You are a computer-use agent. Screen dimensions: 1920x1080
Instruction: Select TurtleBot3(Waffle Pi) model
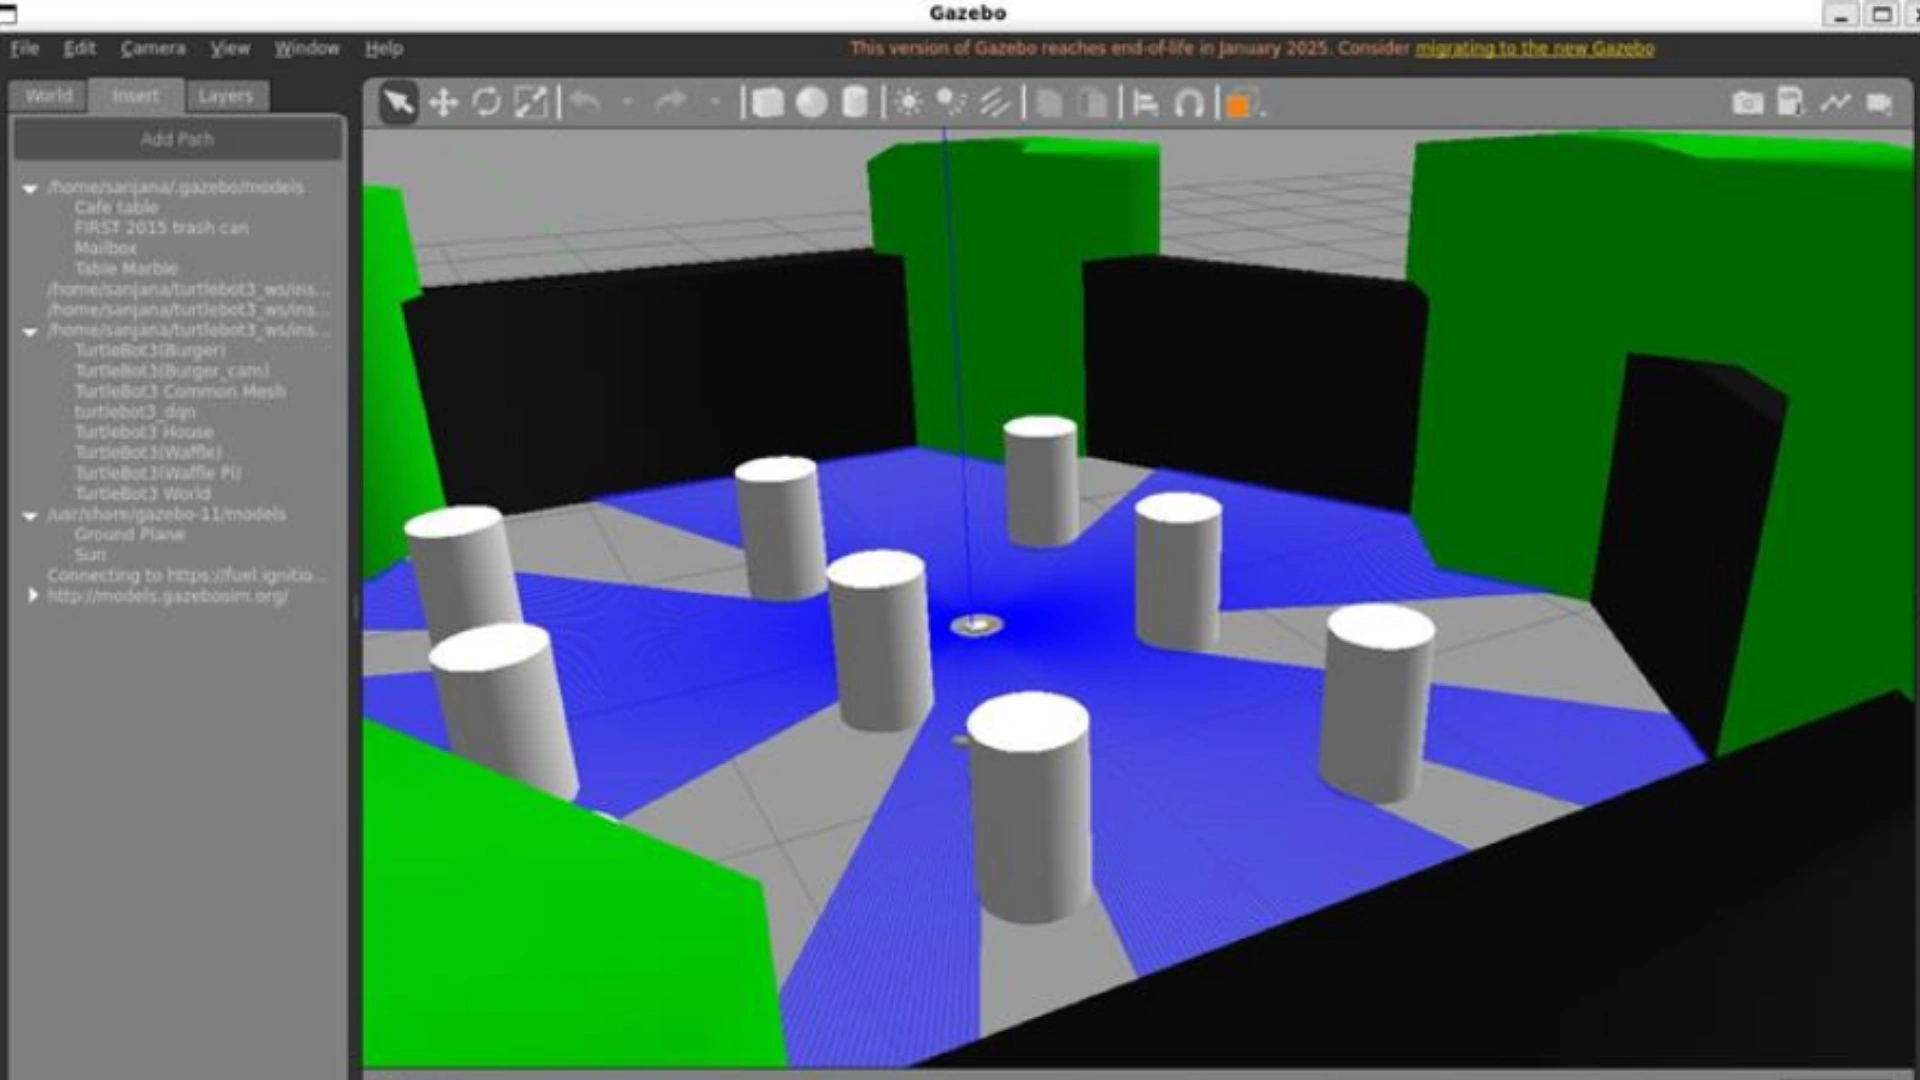(x=158, y=473)
